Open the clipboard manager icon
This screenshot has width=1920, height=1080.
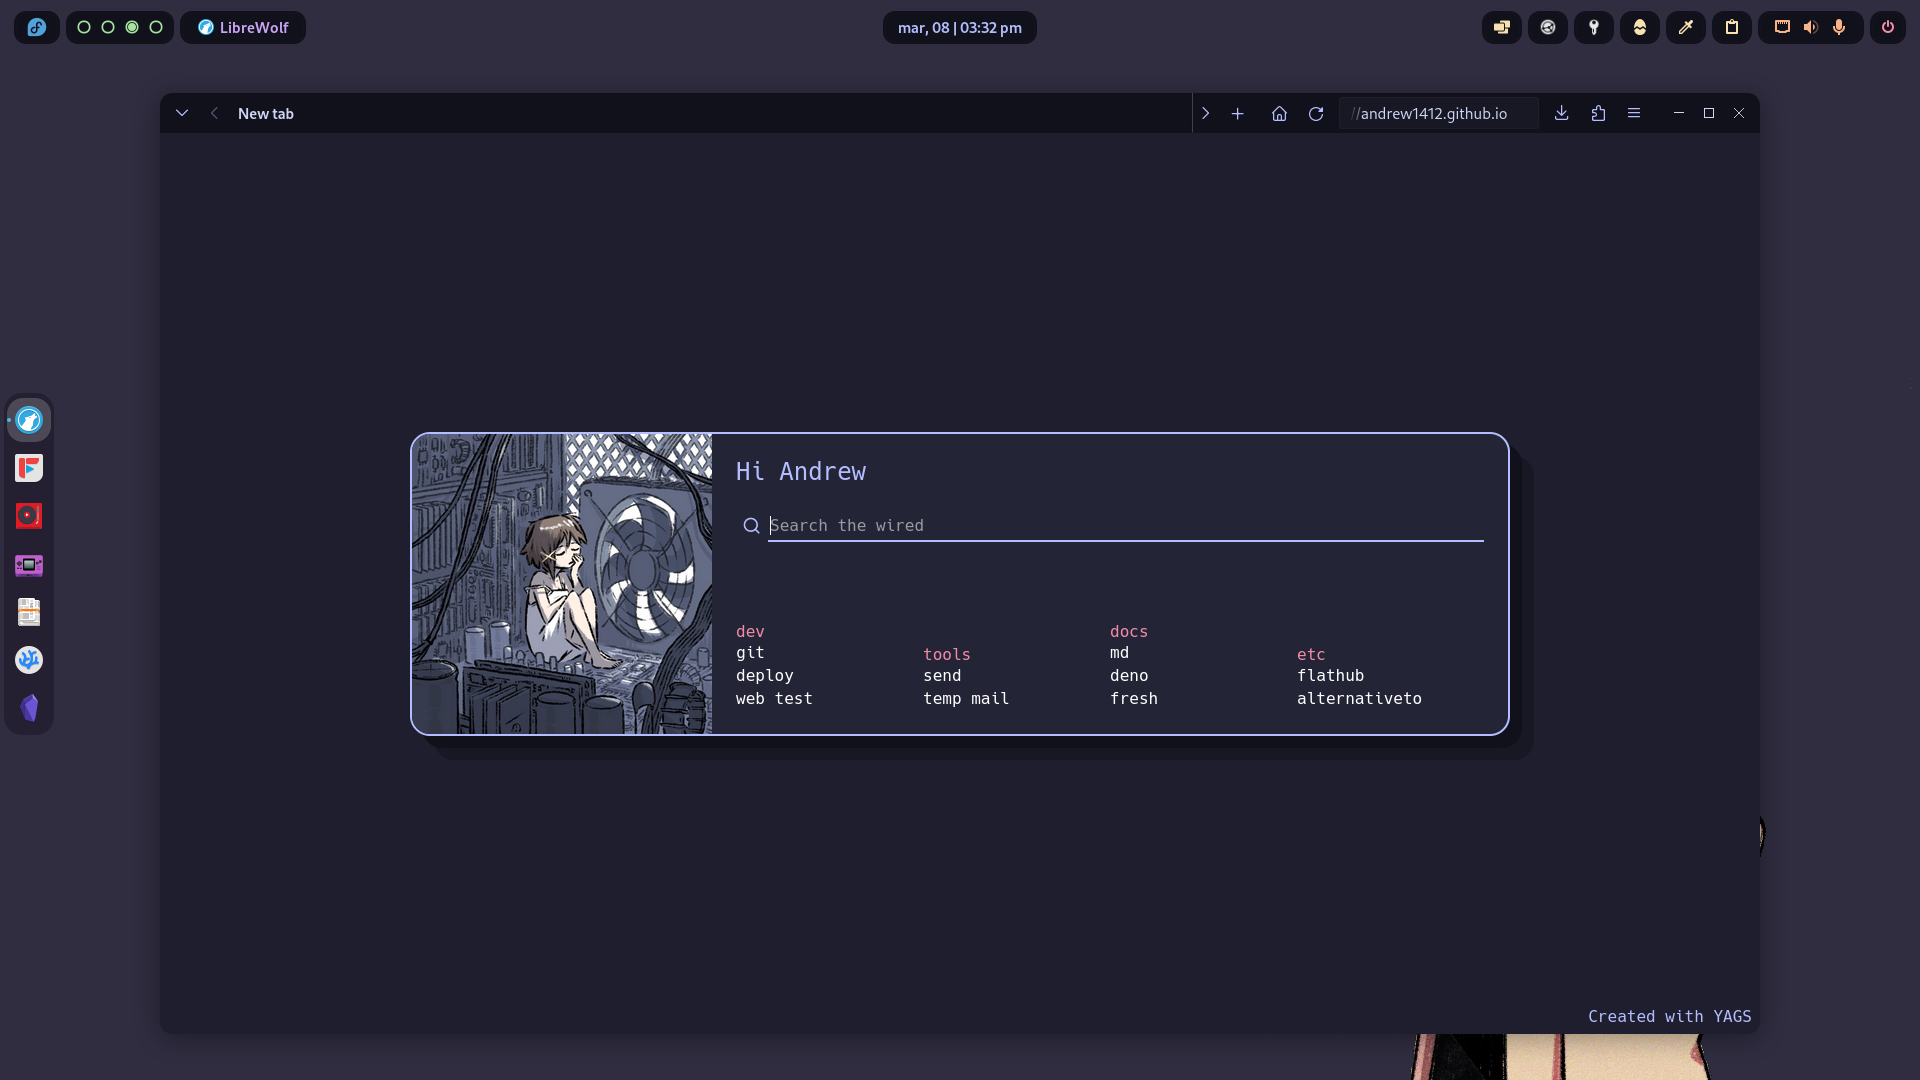(1732, 27)
